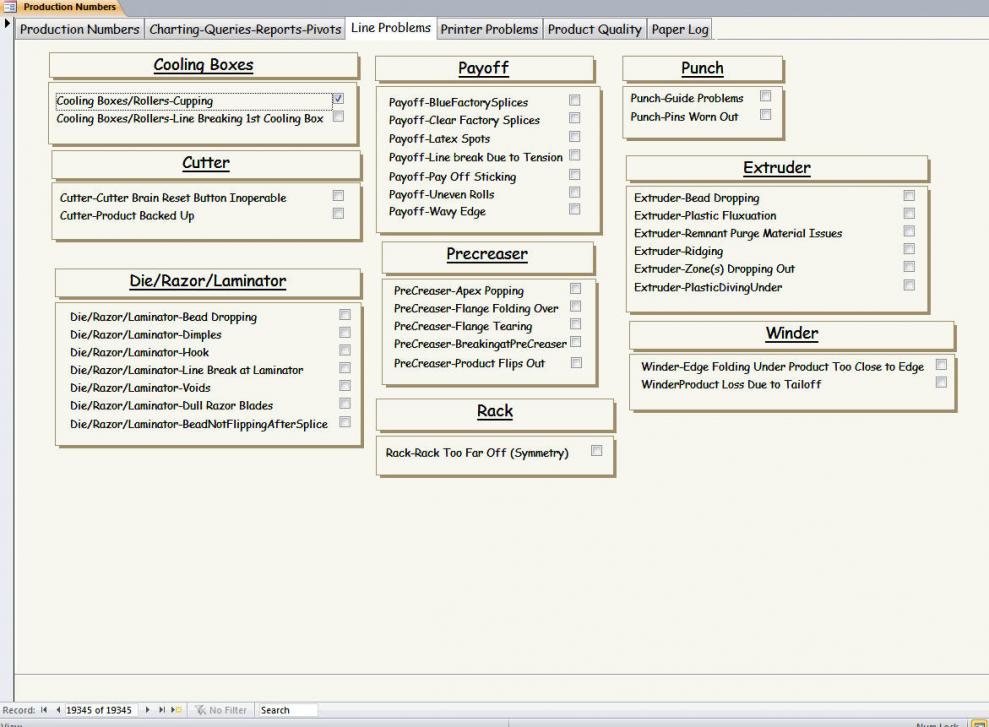Click the Cooling Boxes section heading
989x727 pixels.
click(203, 65)
